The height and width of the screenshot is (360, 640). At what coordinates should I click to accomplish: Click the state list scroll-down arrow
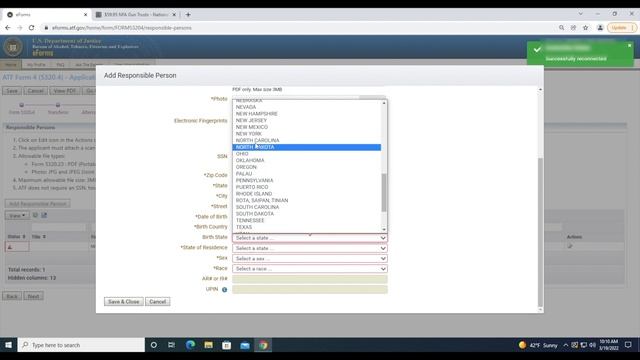coord(384,229)
